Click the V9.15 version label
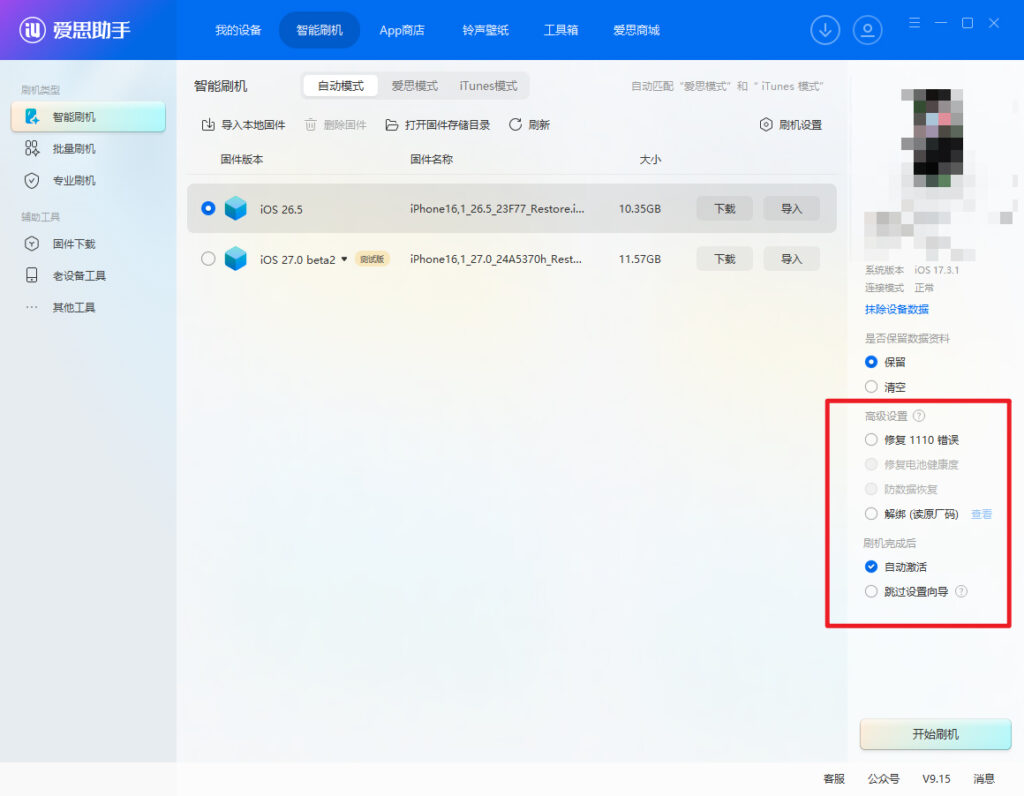The width and height of the screenshot is (1024, 796). (936, 778)
